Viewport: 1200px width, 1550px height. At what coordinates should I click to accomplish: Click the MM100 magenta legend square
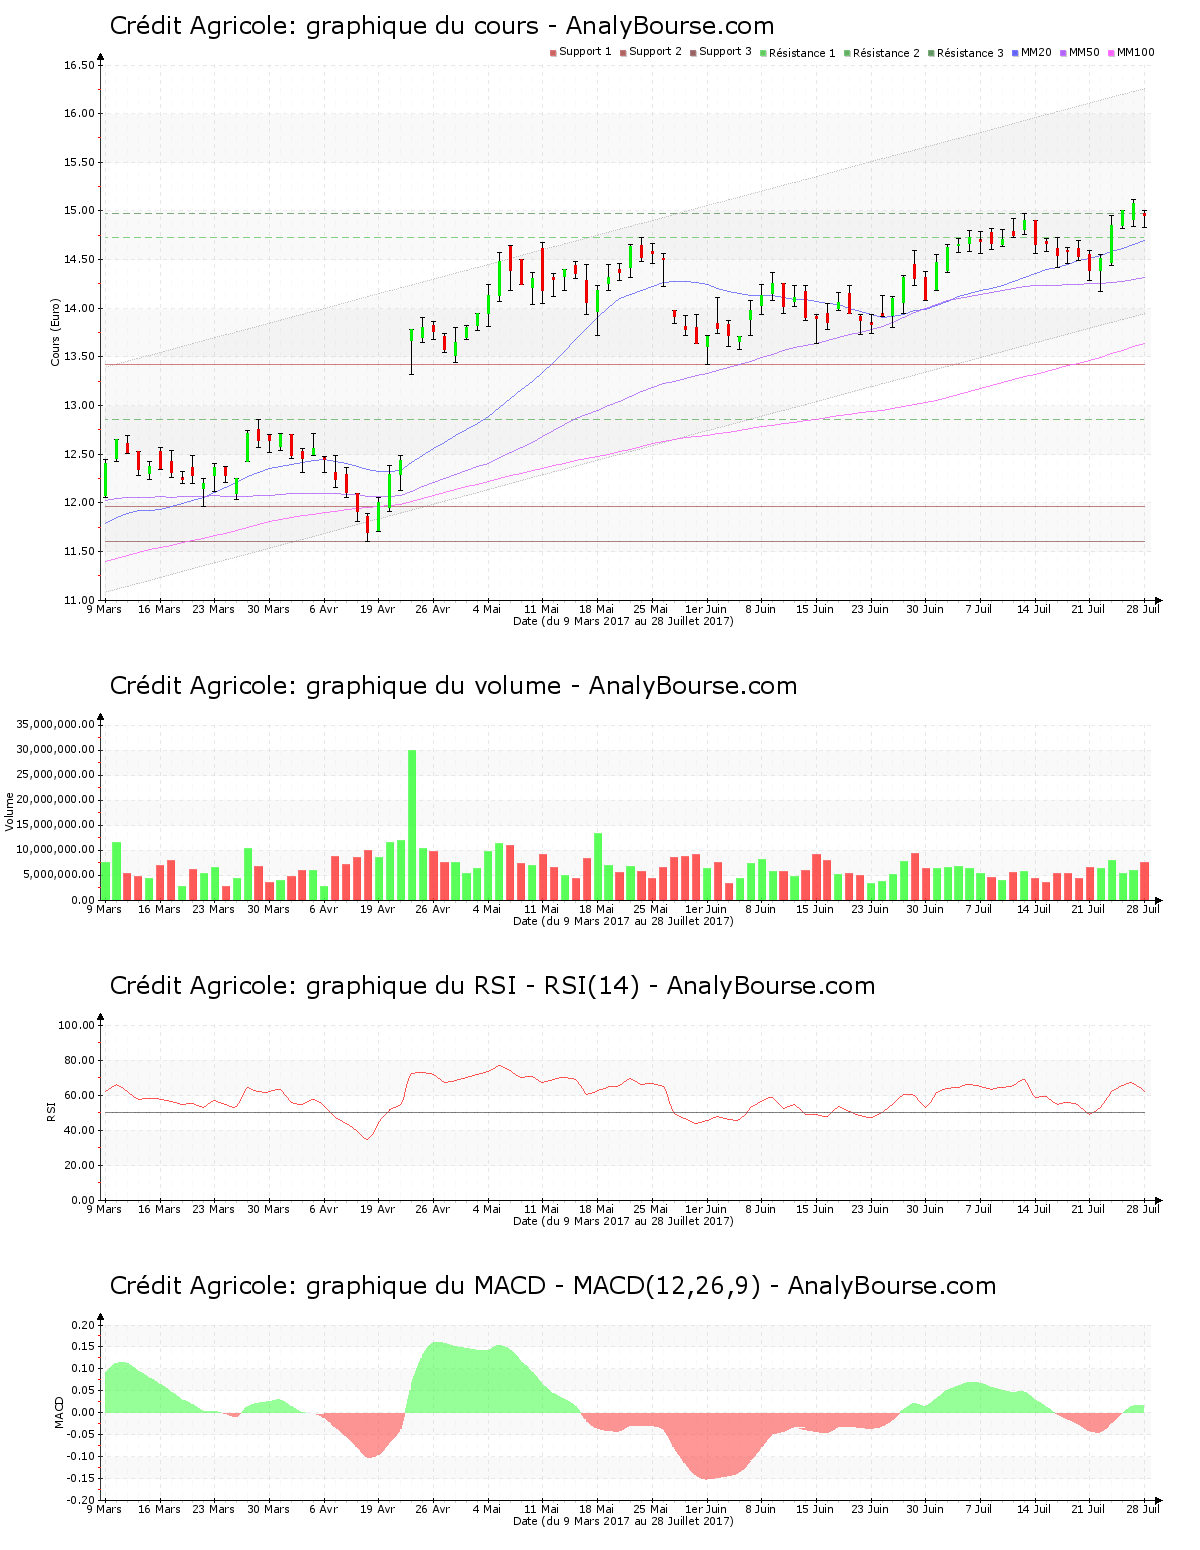[x=1111, y=53]
